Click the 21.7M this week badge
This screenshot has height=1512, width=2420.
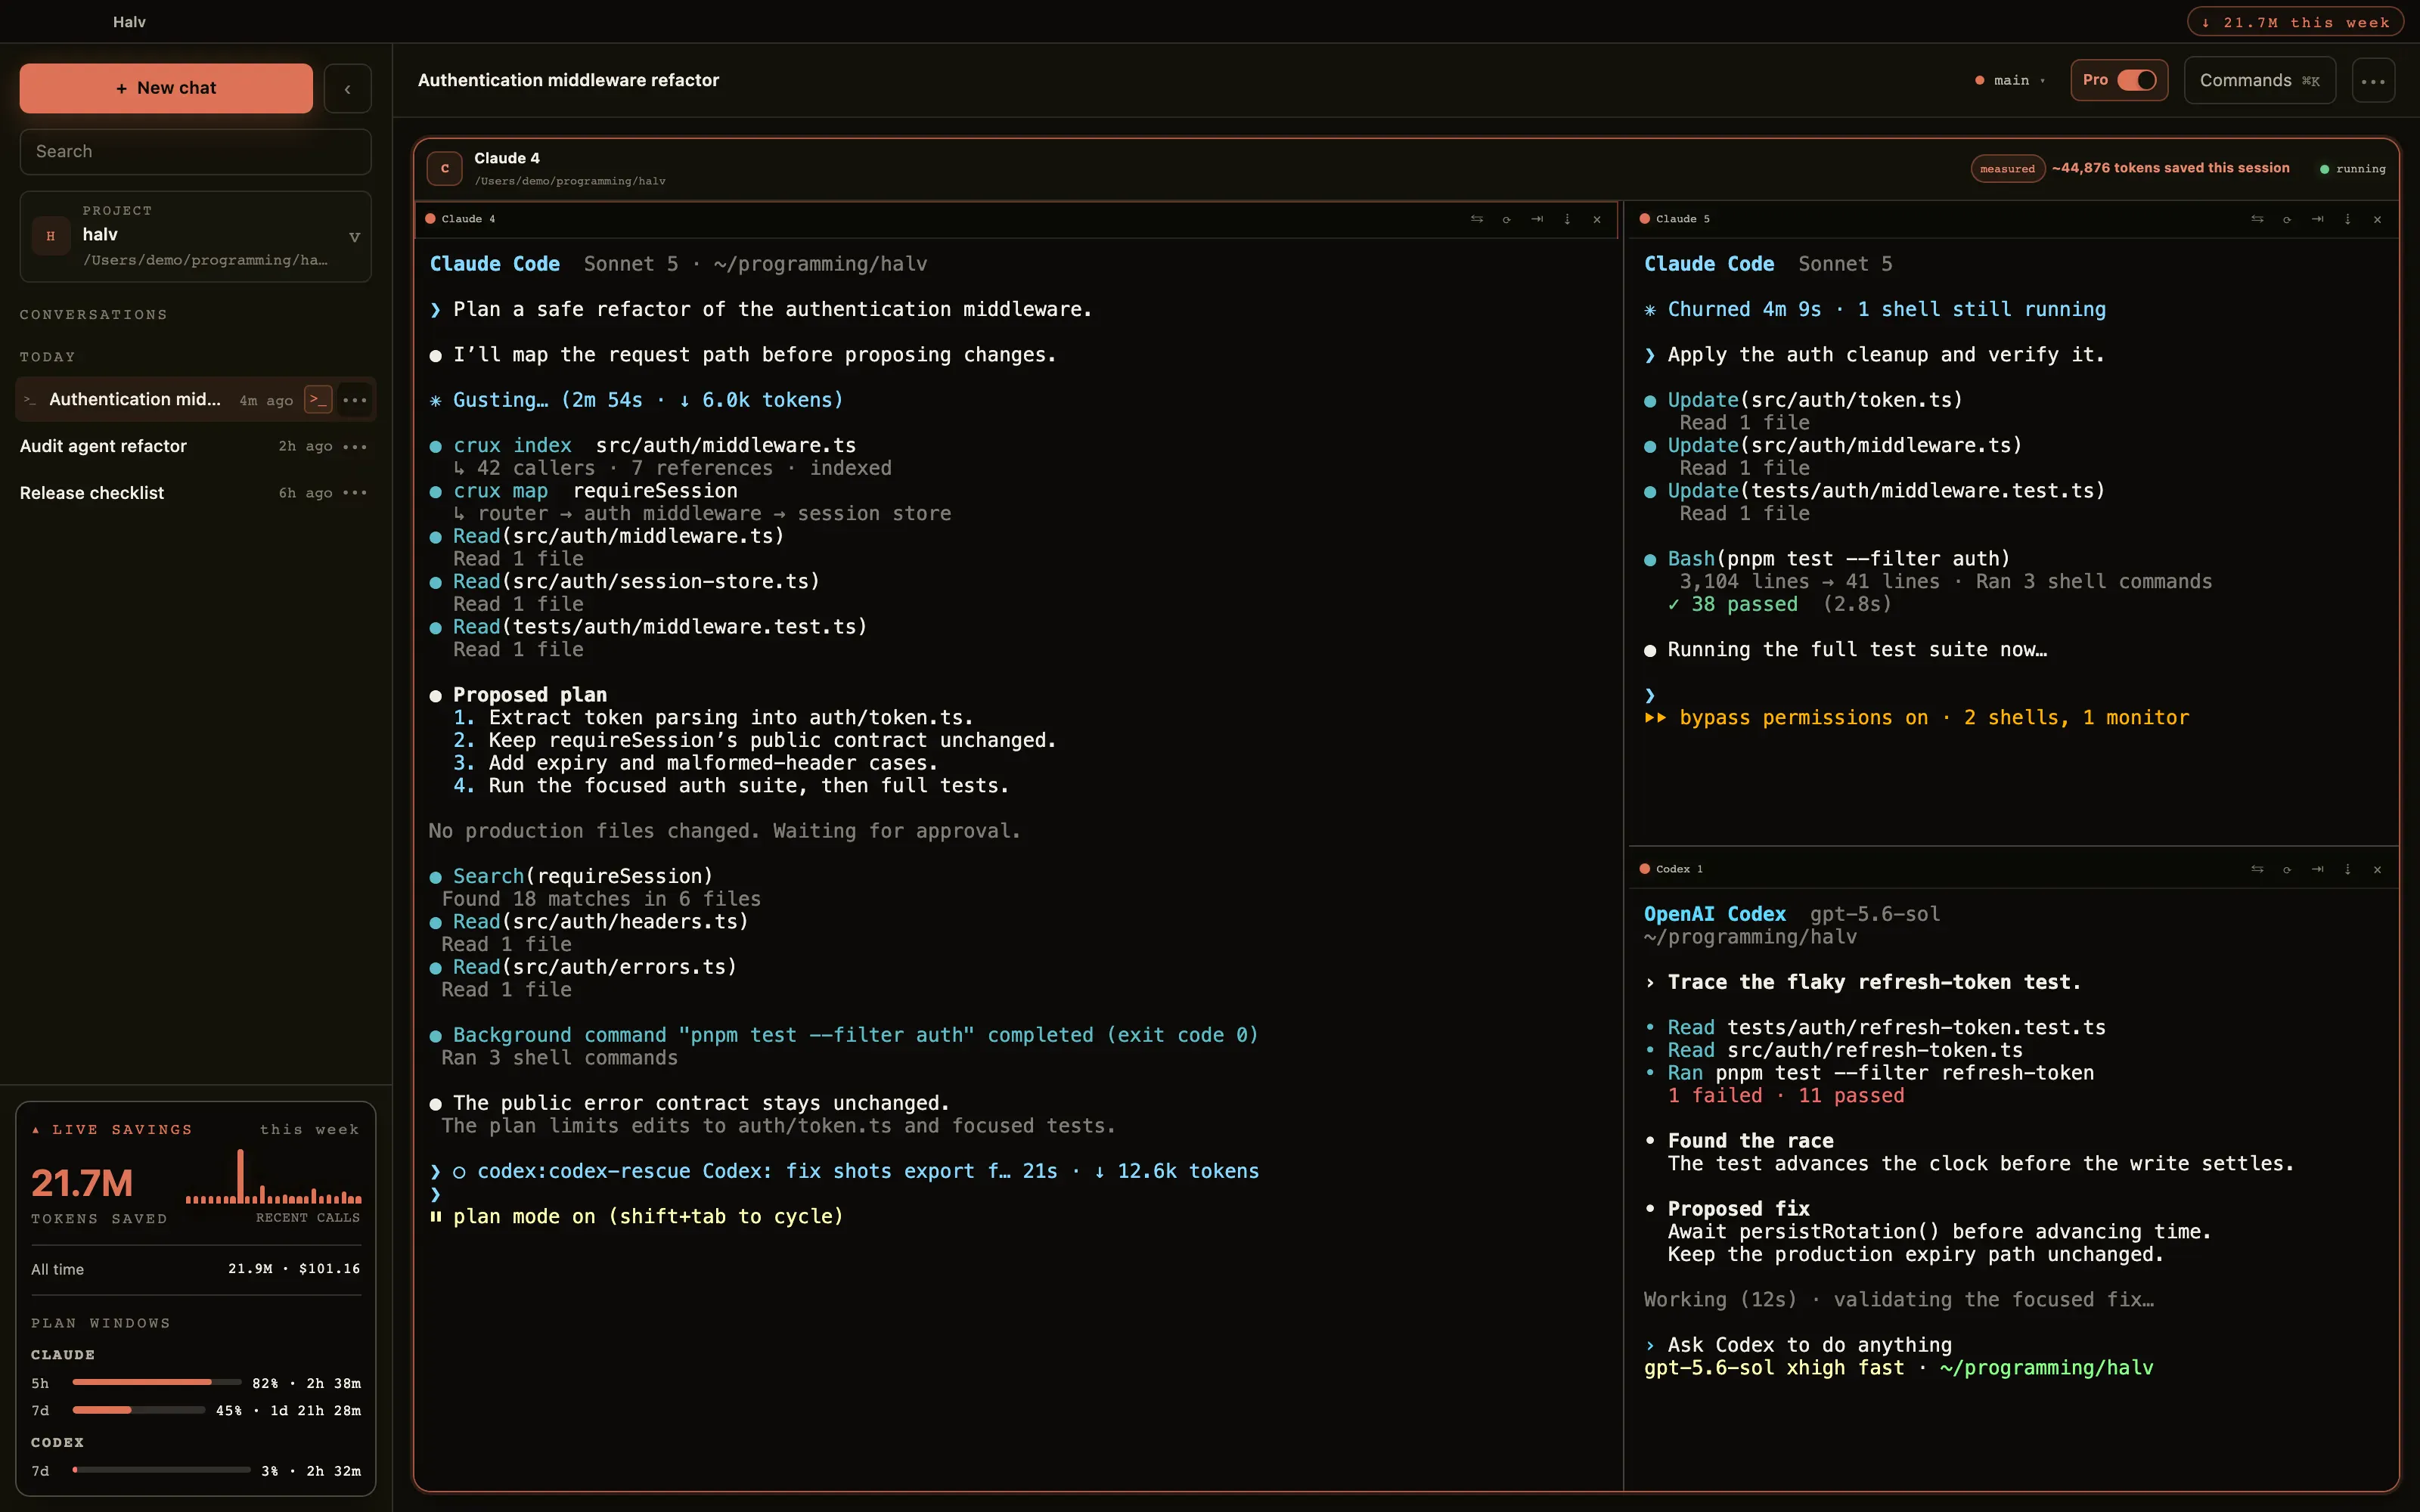click(x=2295, y=22)
